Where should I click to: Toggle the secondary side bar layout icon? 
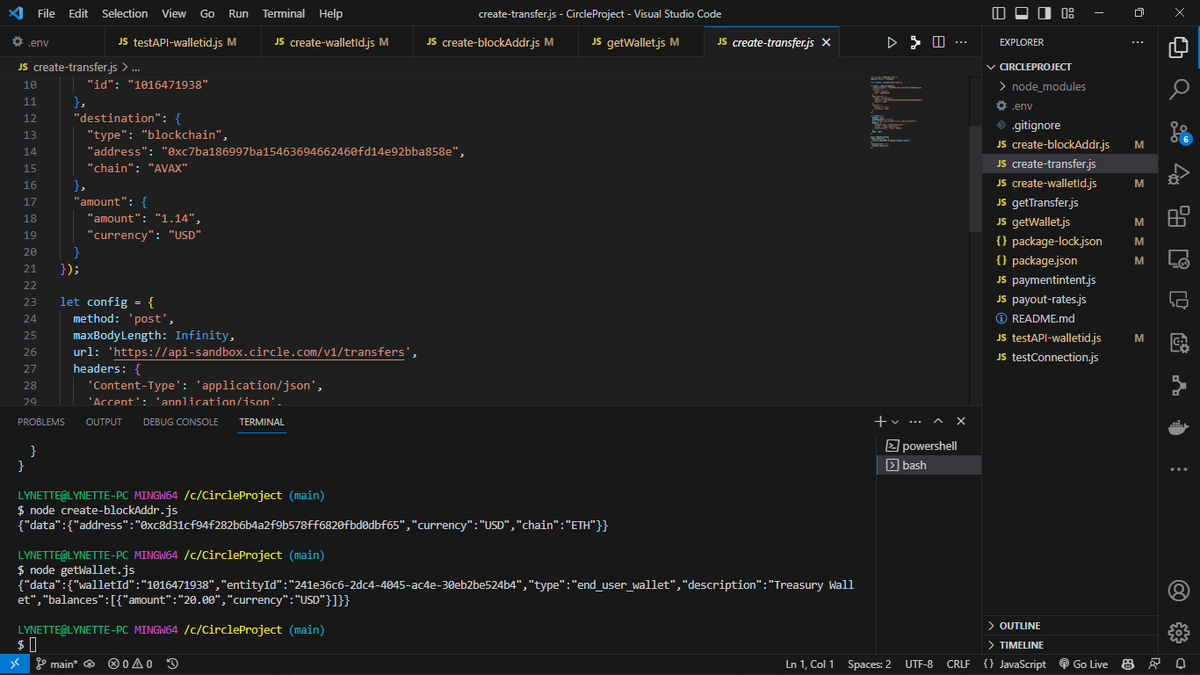click(x=1044, y=13)
